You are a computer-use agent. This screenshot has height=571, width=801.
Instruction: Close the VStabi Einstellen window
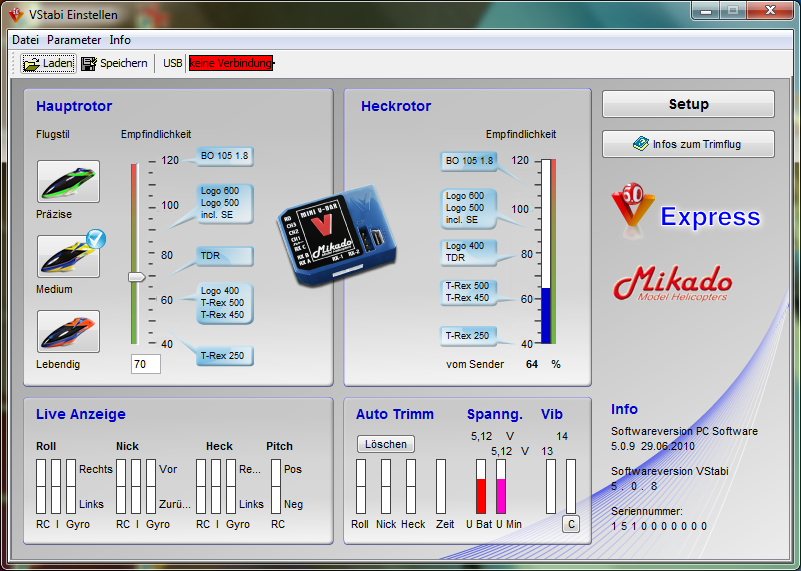tap(770, 10)
